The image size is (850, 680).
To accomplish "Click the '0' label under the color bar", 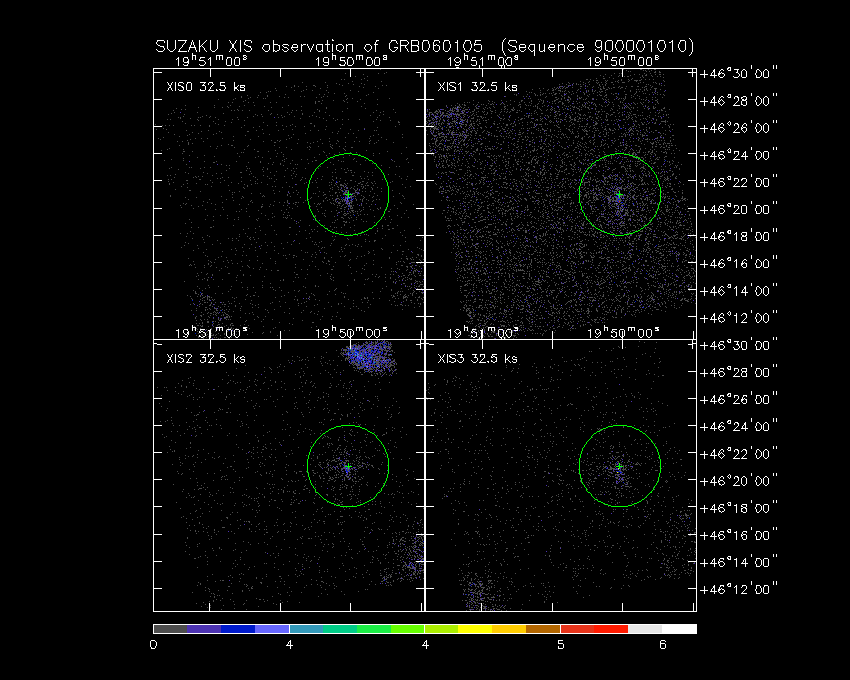I will point(153,645).
